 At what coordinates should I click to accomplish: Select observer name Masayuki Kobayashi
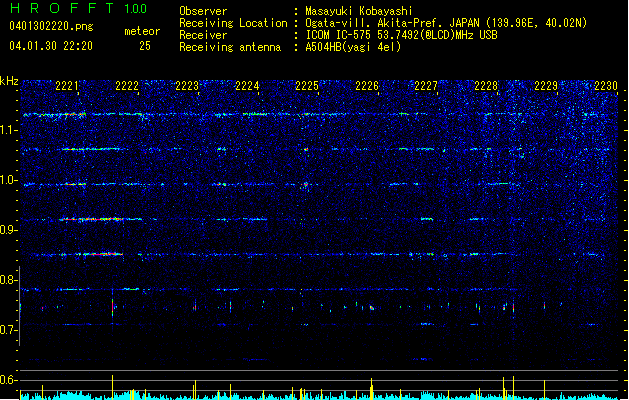pos(359,11)
